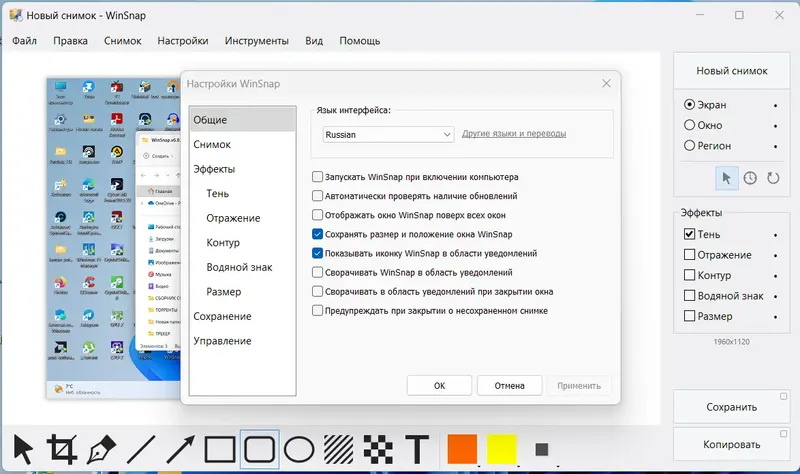The width and height of the screenshot is (800, 474).
Task: Click the Сохранить button
Action: pyautogui.click(x=732, y=407)
